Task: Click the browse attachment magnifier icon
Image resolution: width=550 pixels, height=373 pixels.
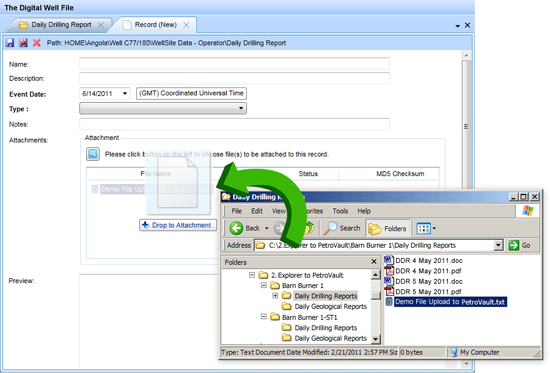Action: (x=93, y=154)
